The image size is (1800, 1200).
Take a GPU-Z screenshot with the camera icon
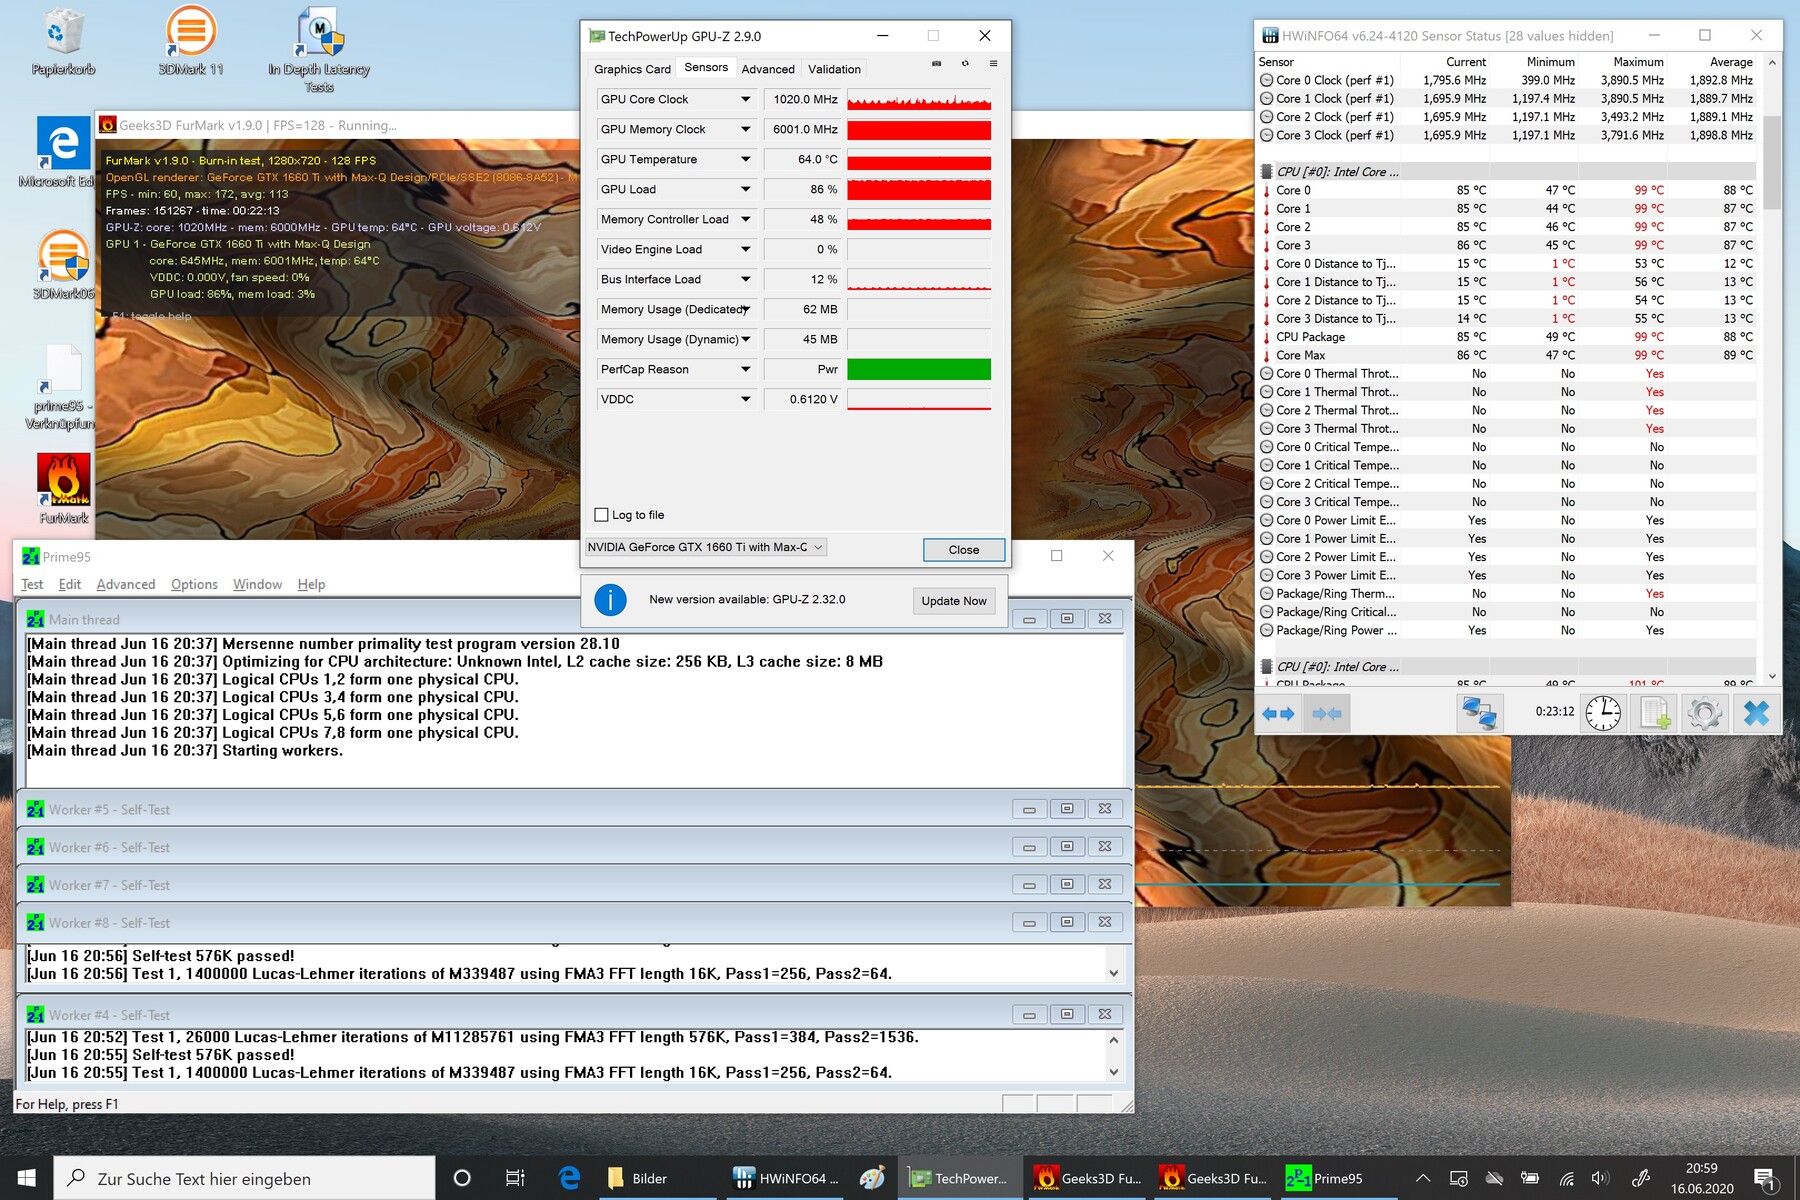pos(937,64)
